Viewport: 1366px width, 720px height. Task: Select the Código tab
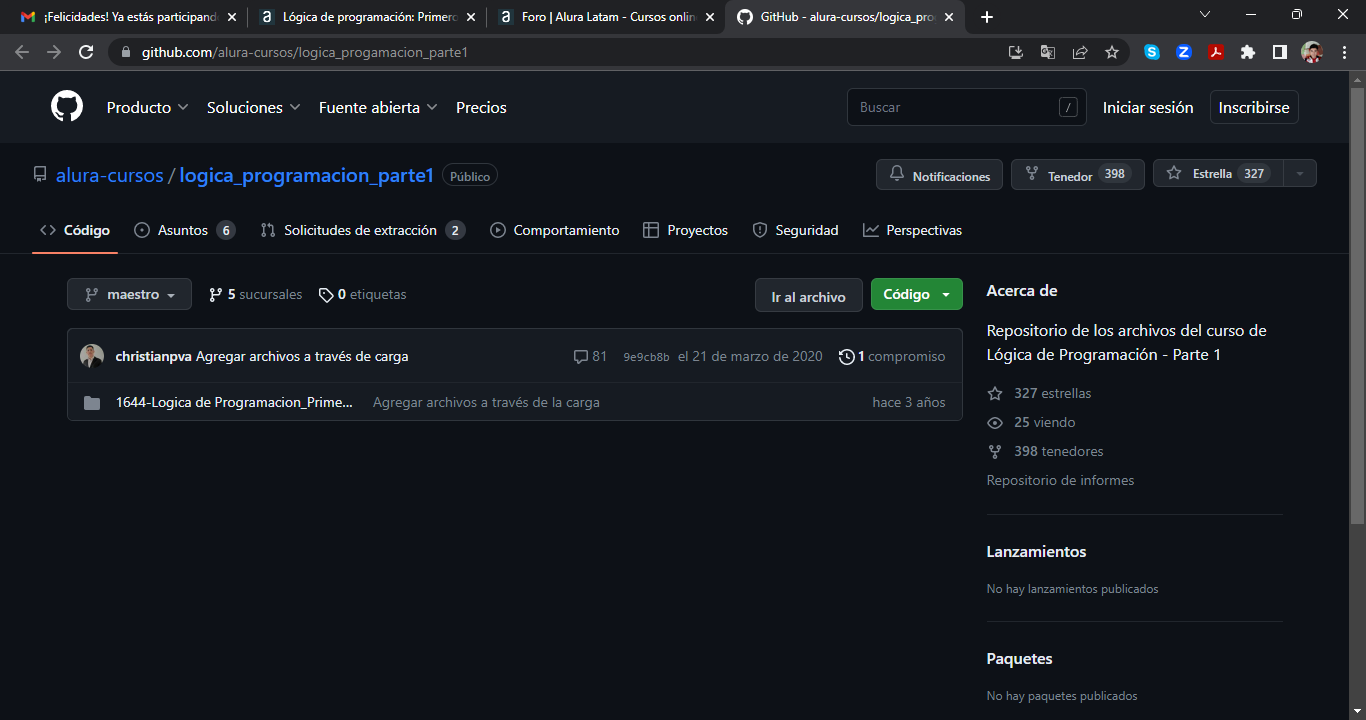(75, 230)
